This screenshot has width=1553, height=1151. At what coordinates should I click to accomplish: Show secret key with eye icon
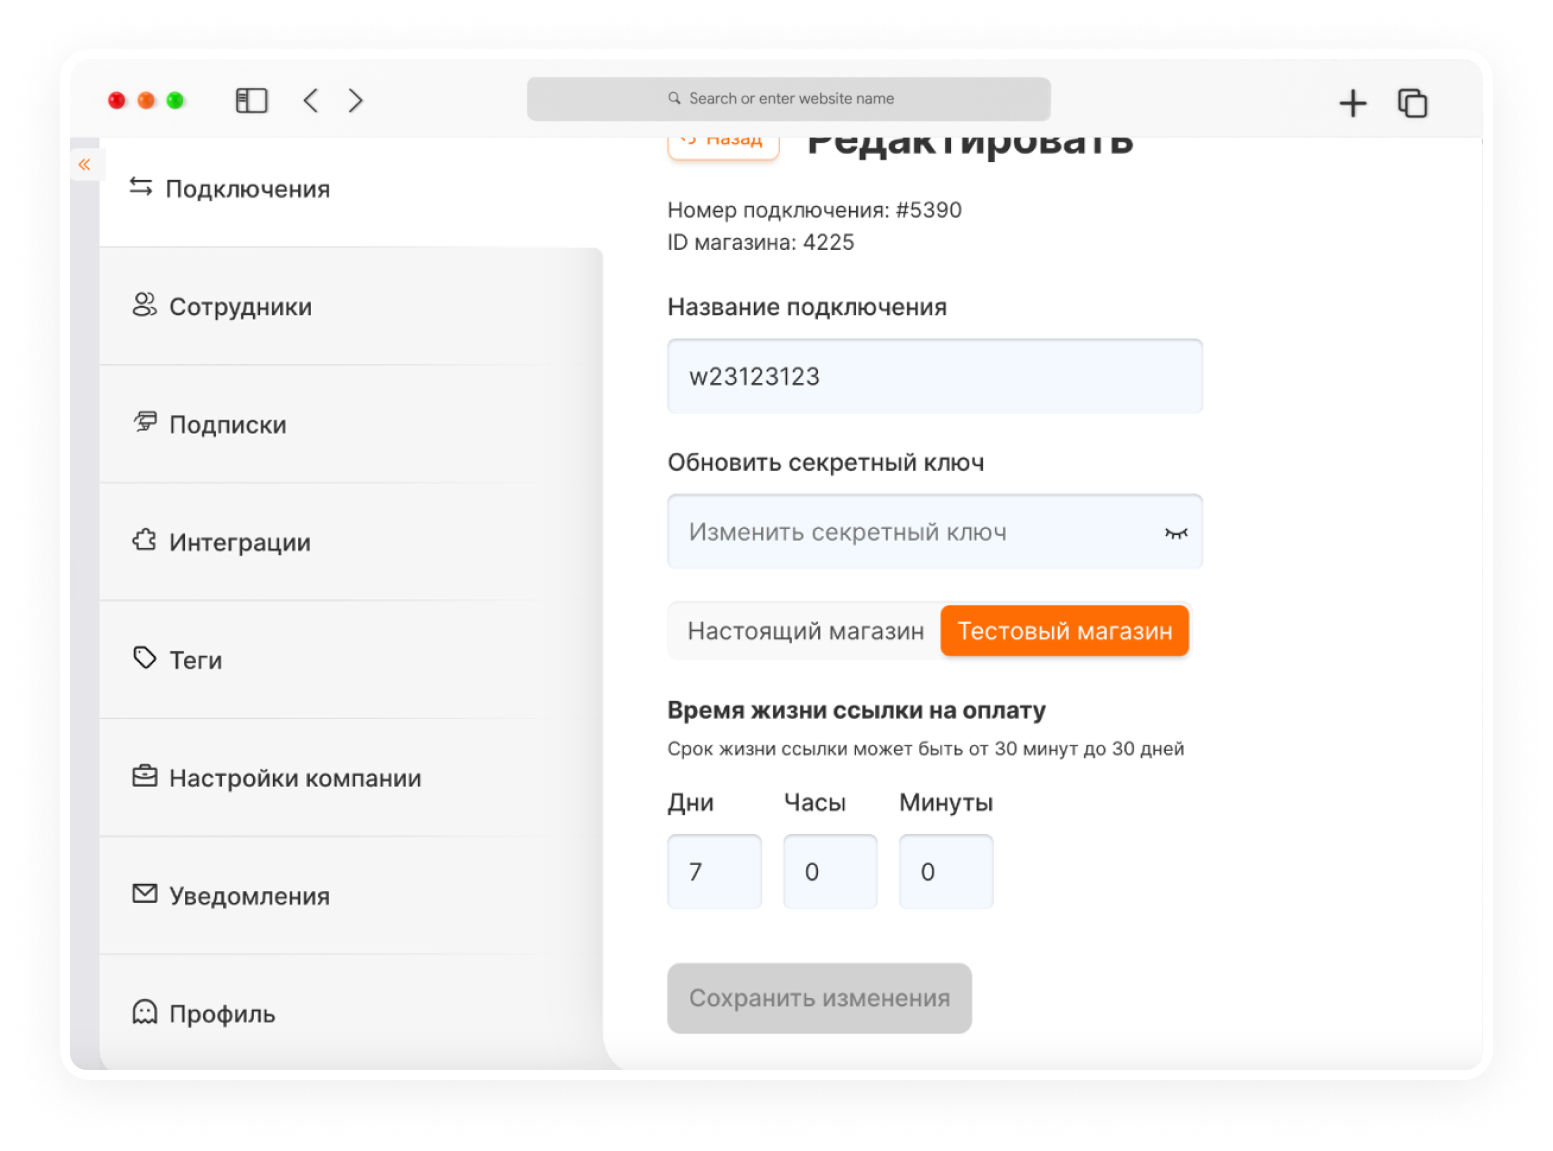tap(1176, 533)
